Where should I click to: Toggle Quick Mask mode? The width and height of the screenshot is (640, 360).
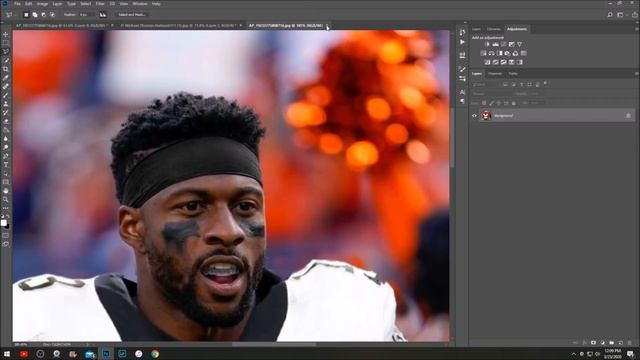[x=6, y=235]
